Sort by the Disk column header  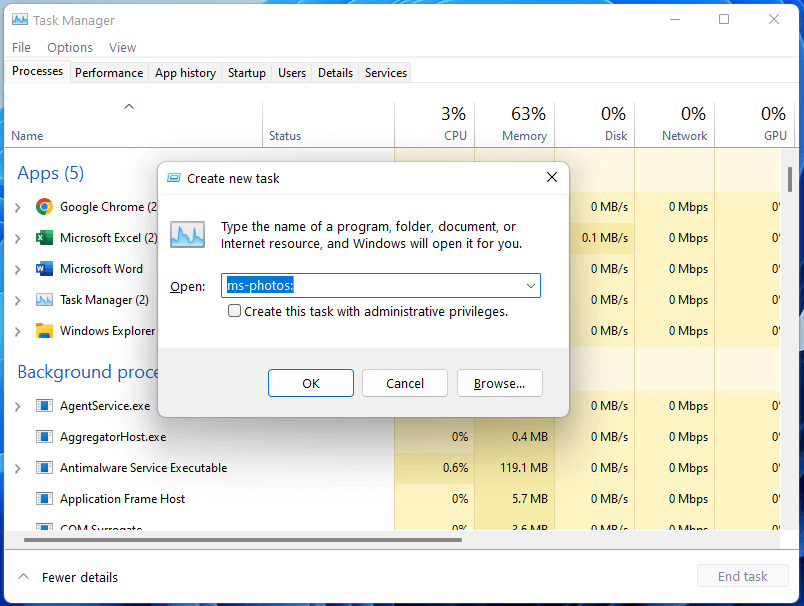click(595, 125)
